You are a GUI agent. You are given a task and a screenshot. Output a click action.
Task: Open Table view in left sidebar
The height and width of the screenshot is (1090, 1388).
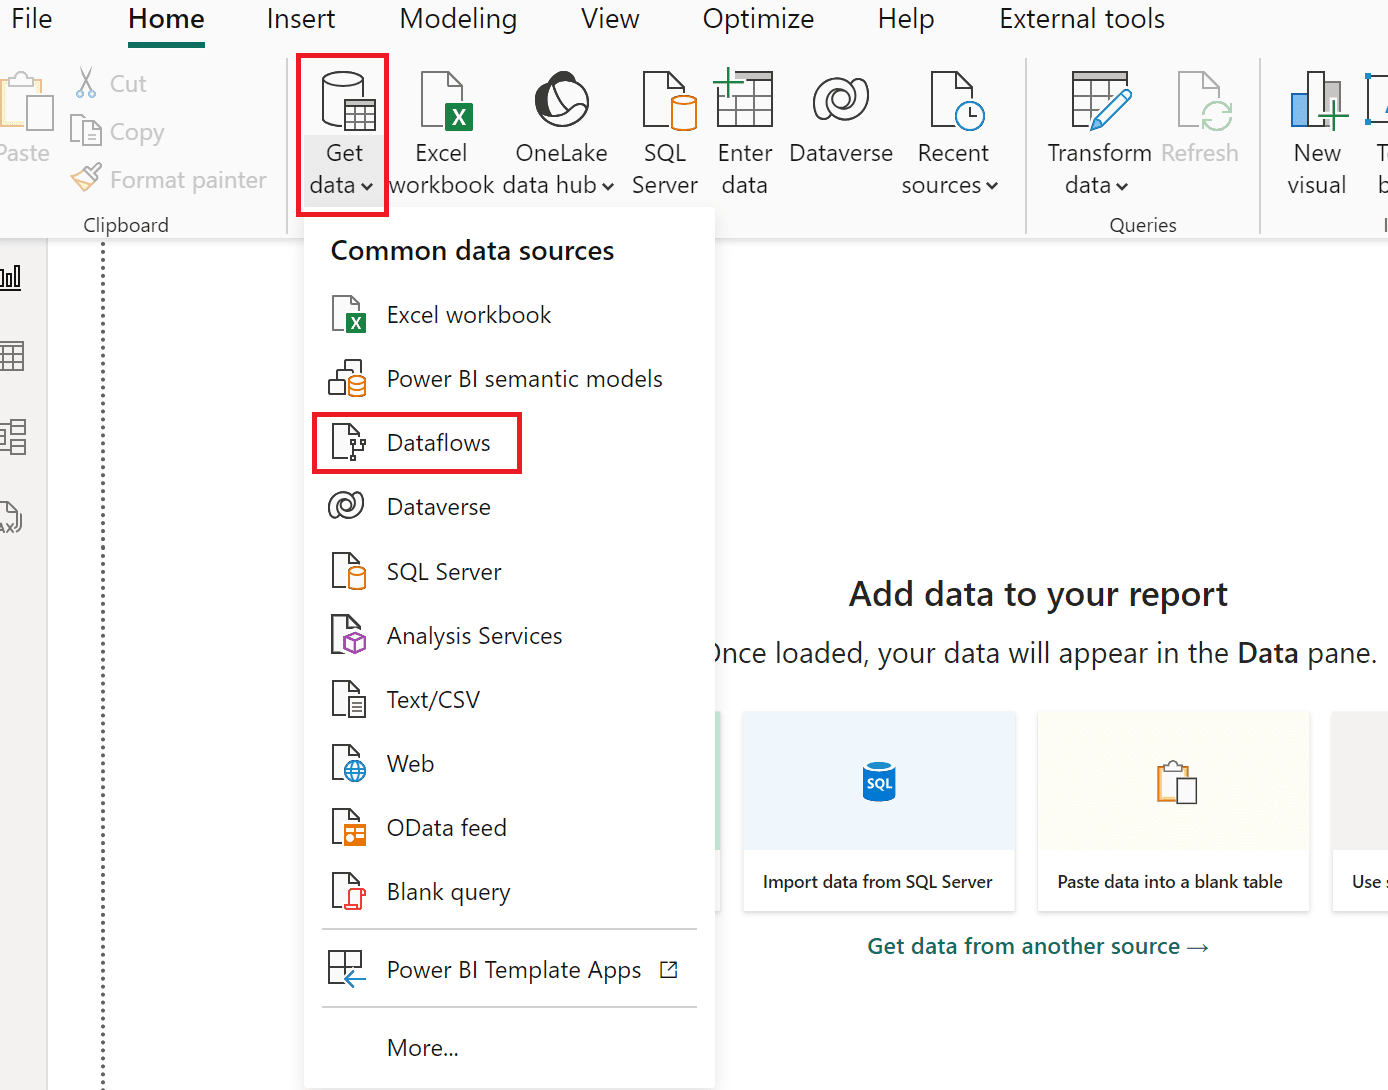(x=12, y=356)
